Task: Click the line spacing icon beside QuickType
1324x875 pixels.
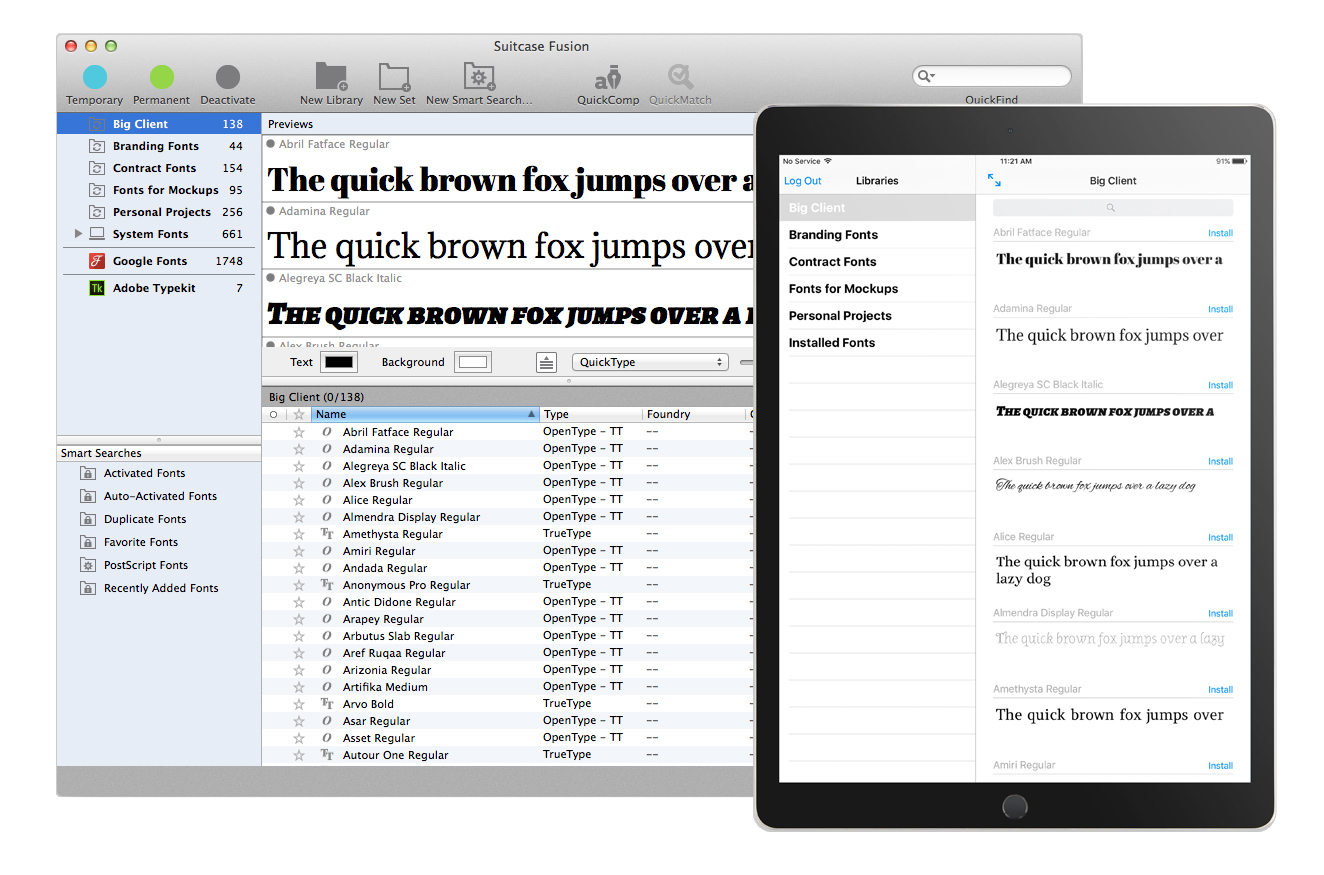Action: [546, 362]
